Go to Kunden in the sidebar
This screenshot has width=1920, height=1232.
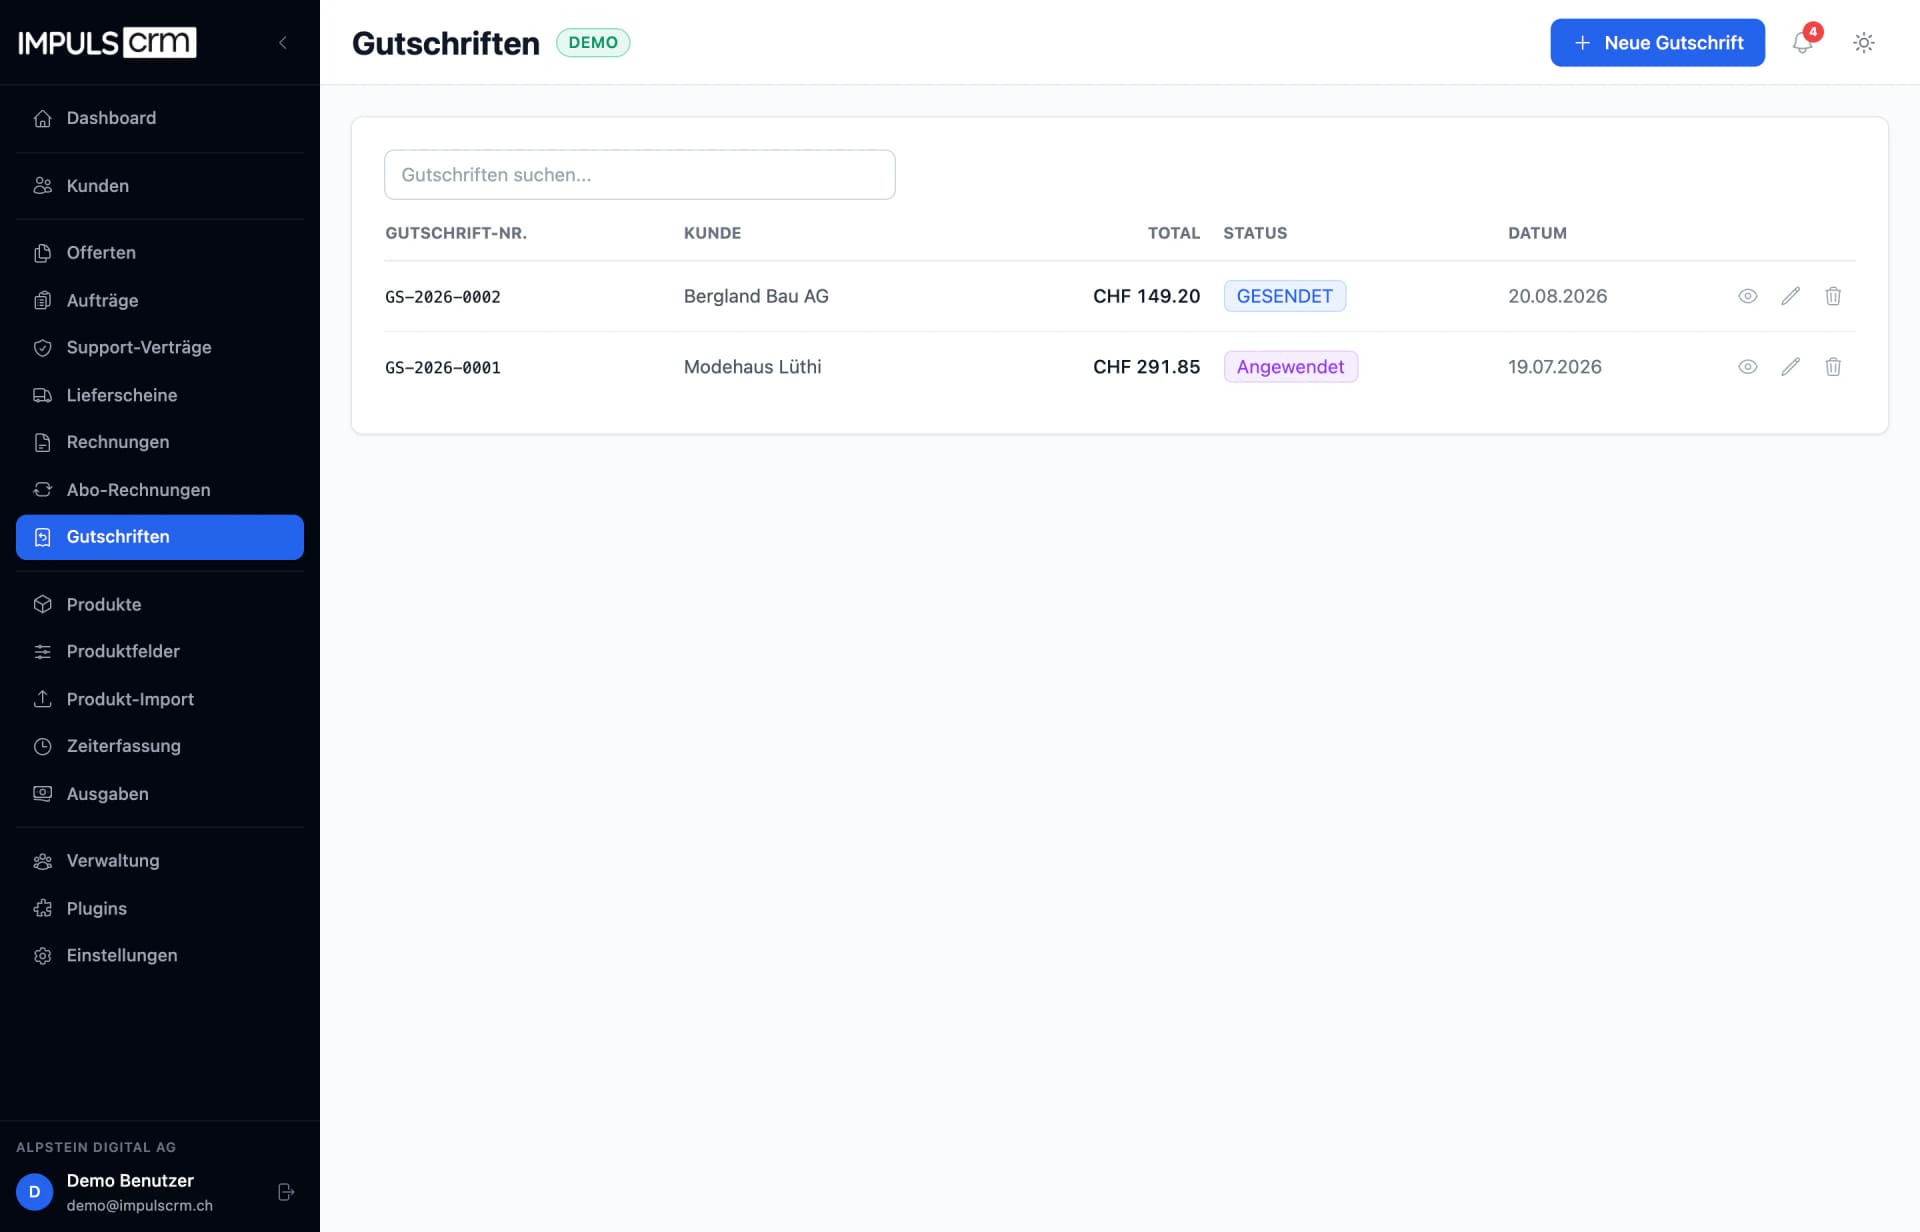[x=160, y=186]
